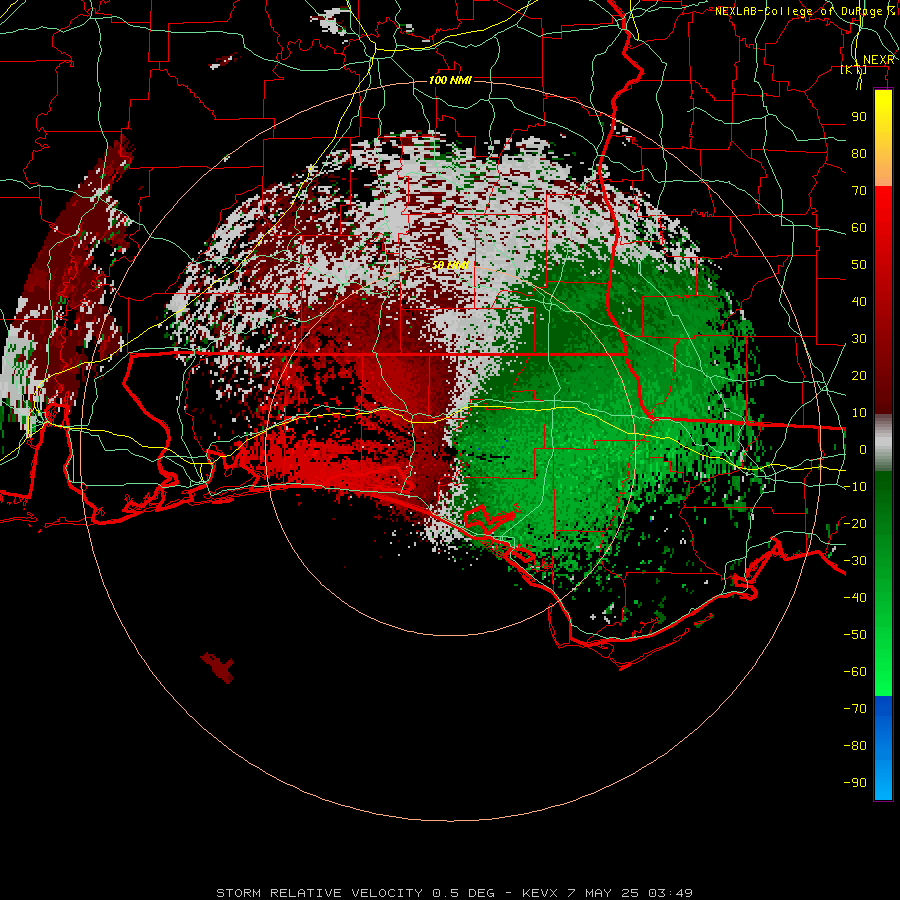Select the 70 value on velocity scale
The height and width of the screenshot is (900, 900).
[859, 191]
